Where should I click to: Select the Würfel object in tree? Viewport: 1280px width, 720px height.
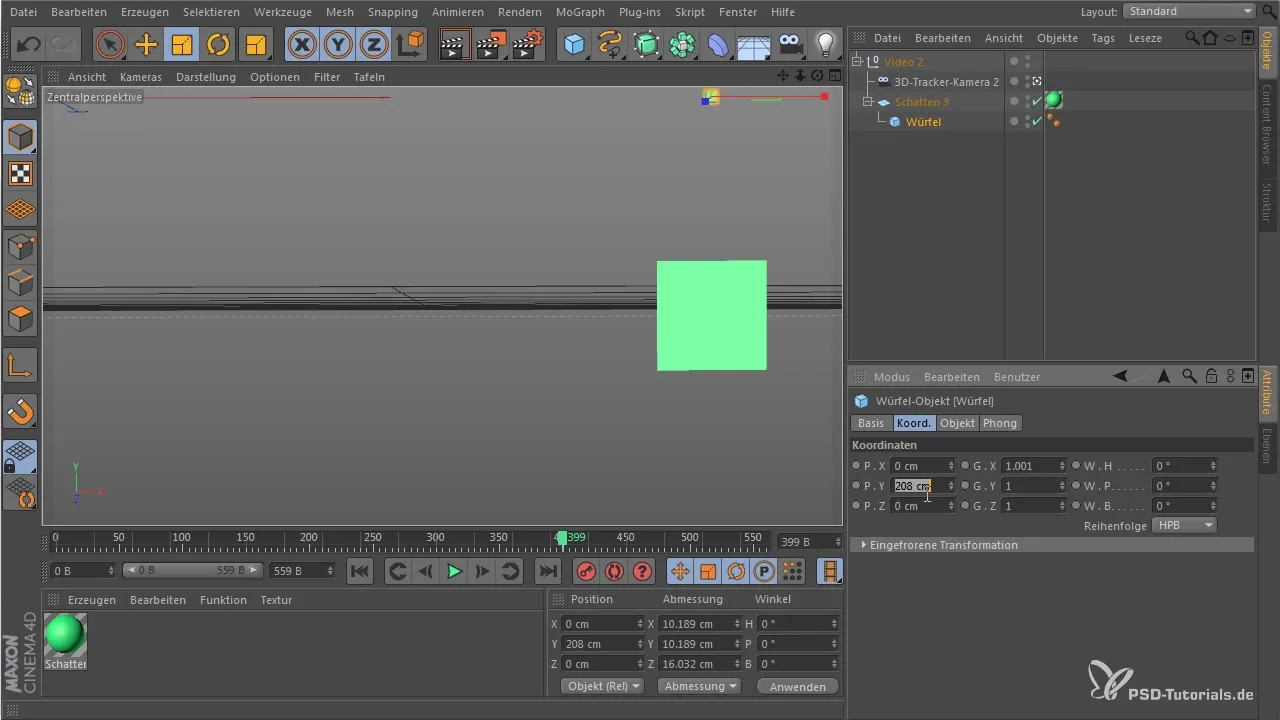pyautogui.click(x=922, y=122)
